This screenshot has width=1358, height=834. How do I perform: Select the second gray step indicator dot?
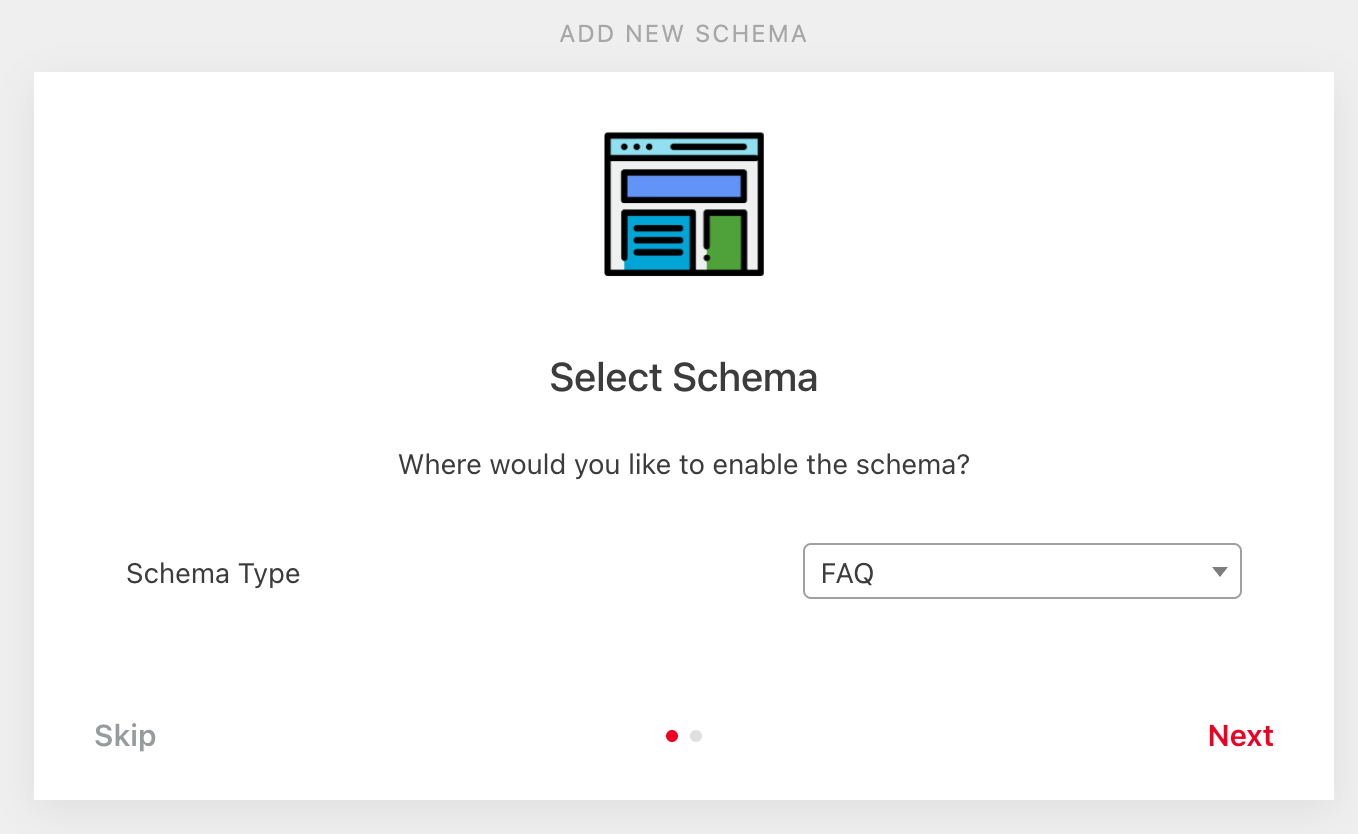coord(696,736)
